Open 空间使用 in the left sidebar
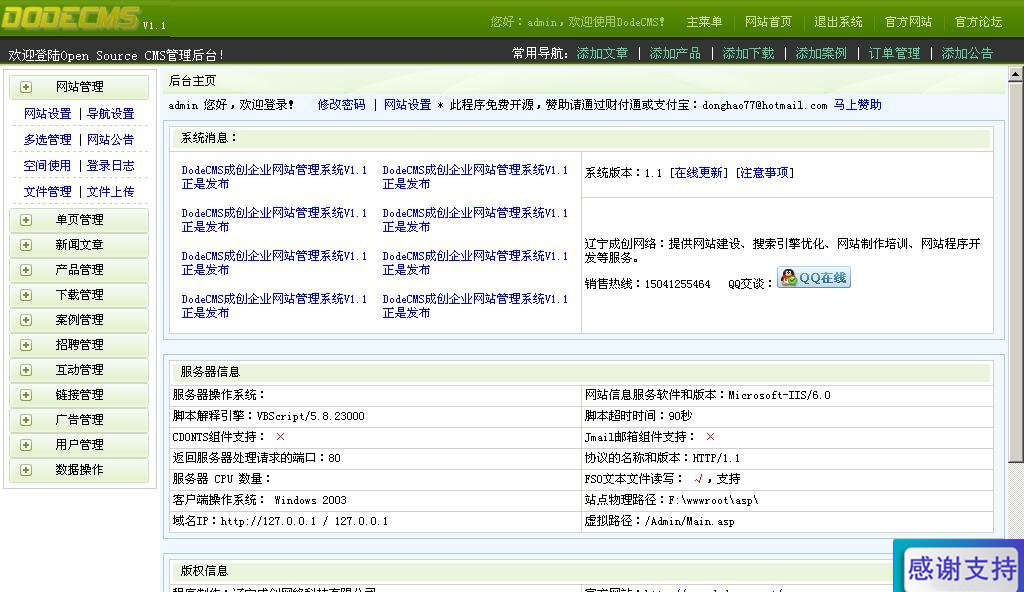Image resolution: width=1024 pixels, height=592 pixels. tap(48, 166)
